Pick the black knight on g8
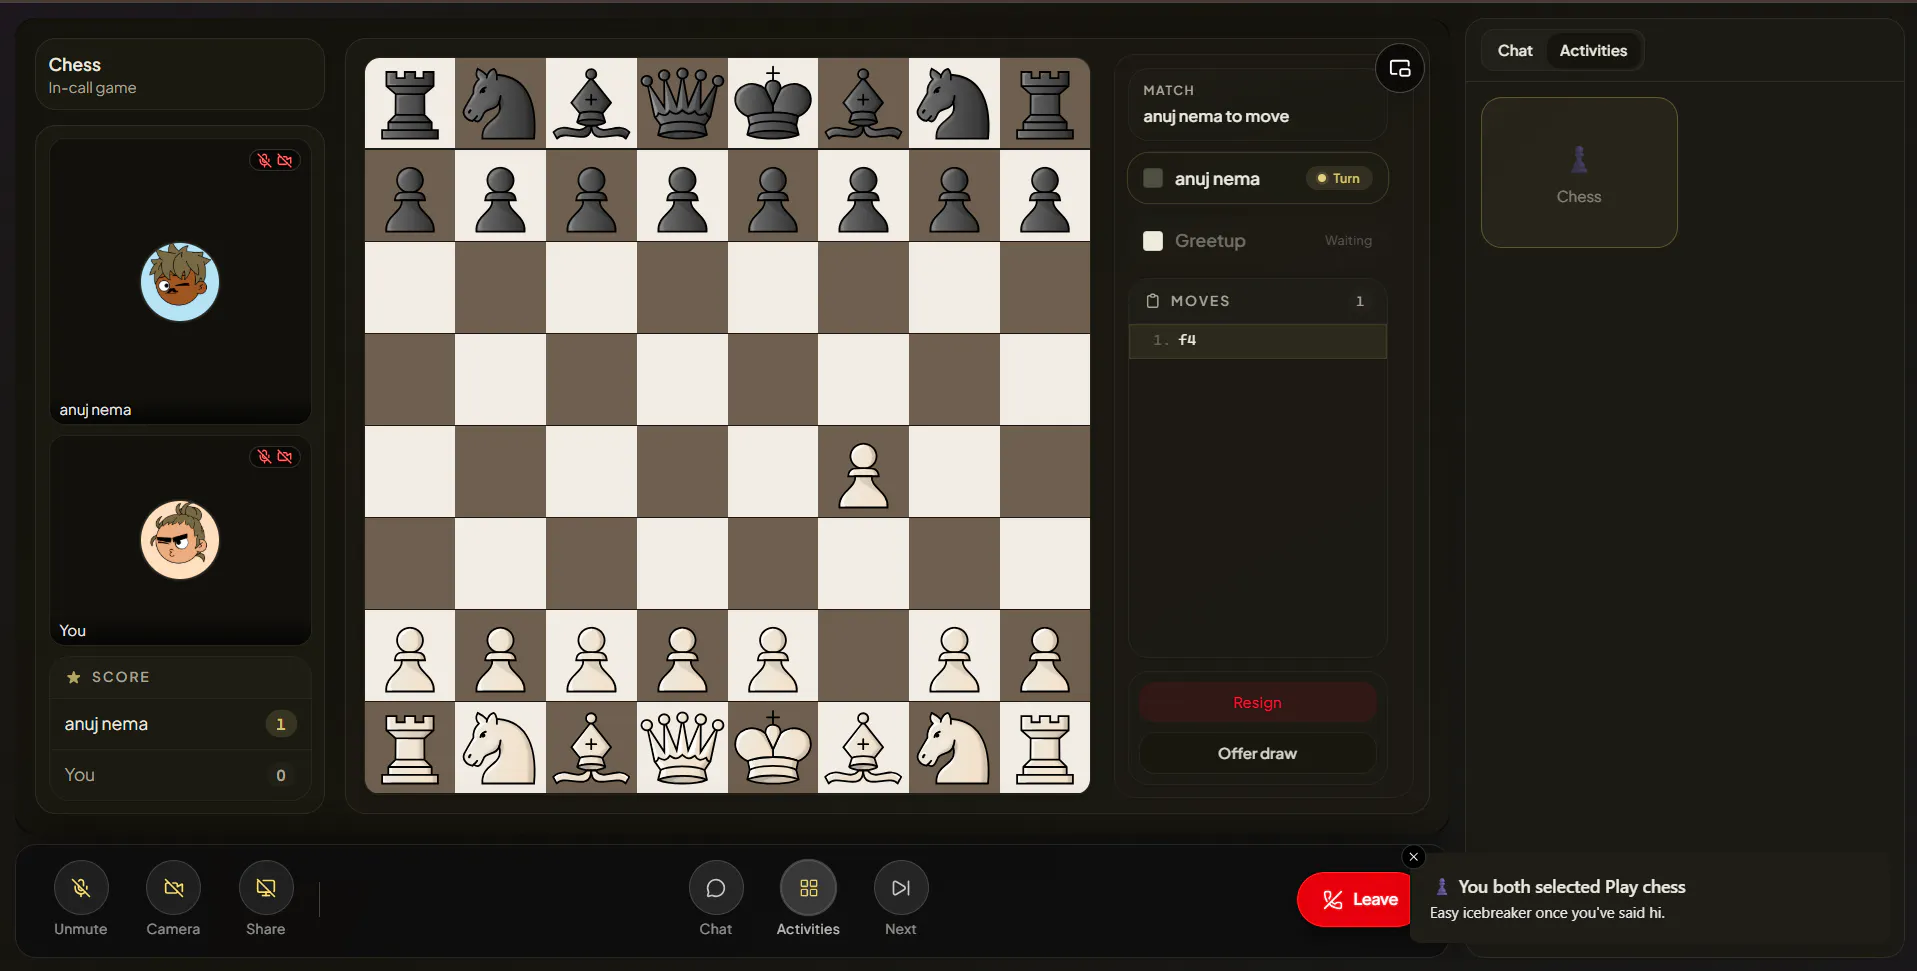The height and width of the screenshot is (971, 1917). 954,104
